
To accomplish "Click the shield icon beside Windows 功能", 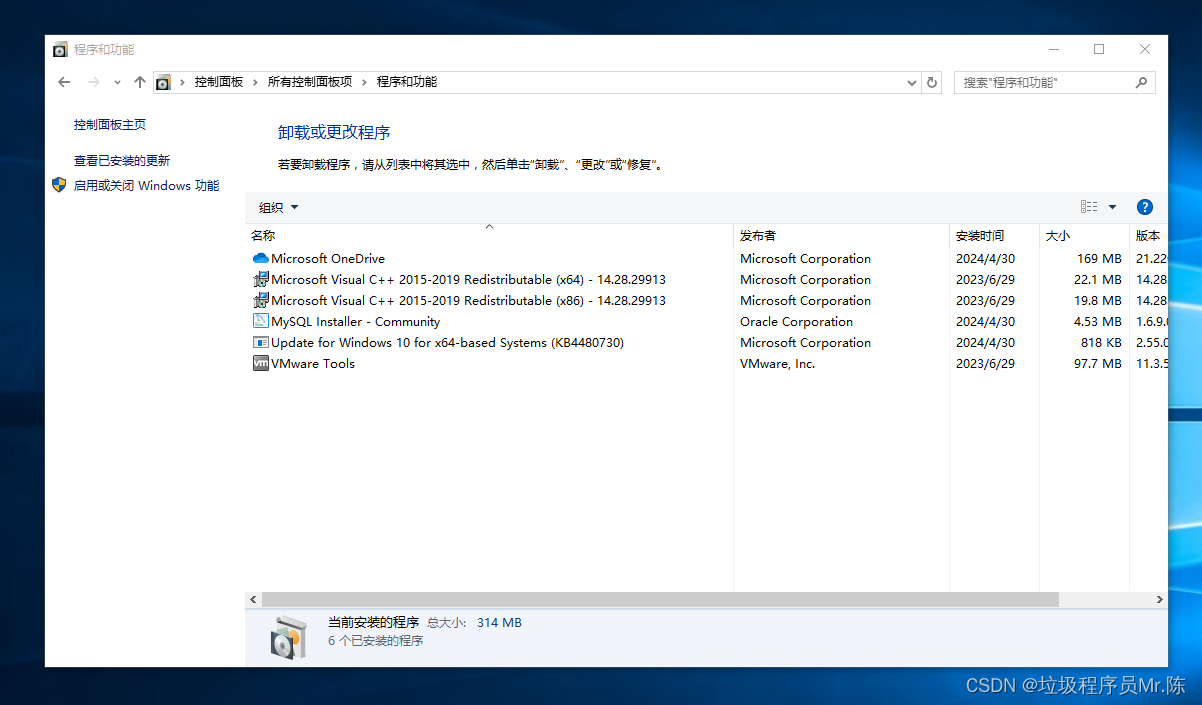I will [59, 185].
